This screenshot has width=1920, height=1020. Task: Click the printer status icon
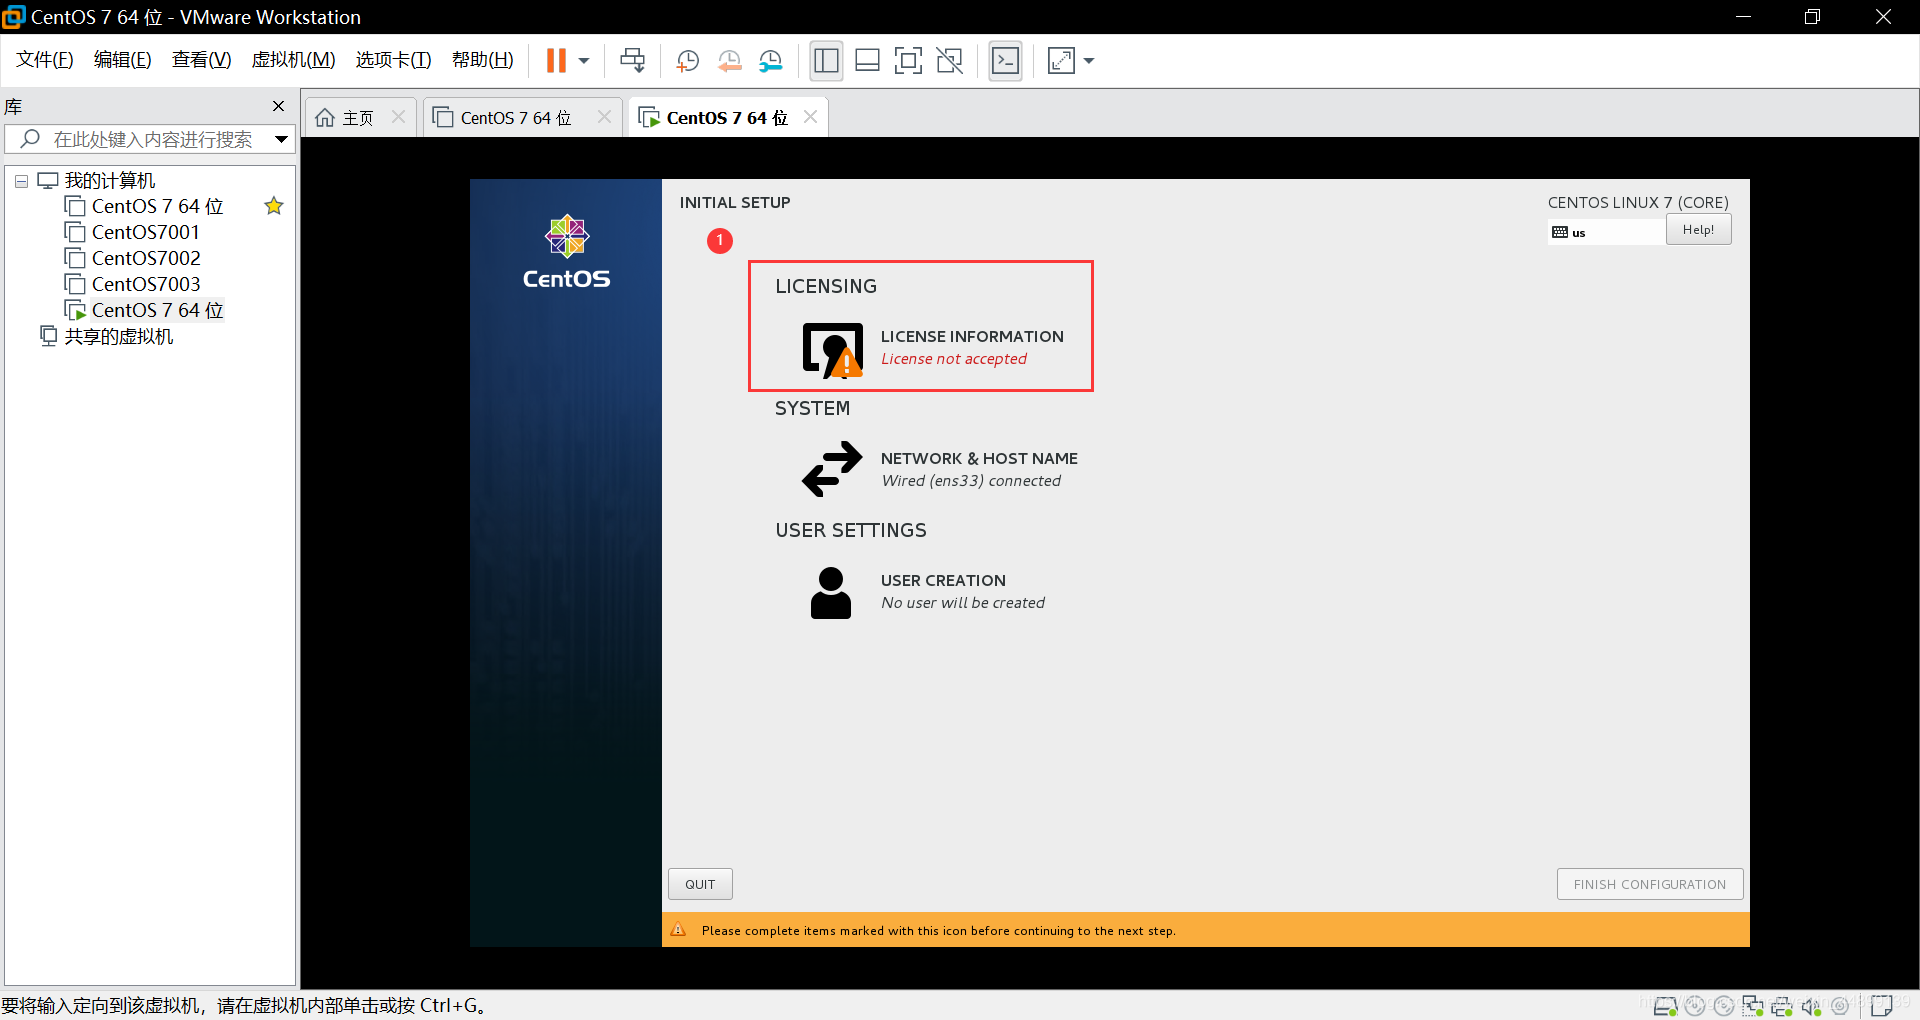[1782, 1006]
